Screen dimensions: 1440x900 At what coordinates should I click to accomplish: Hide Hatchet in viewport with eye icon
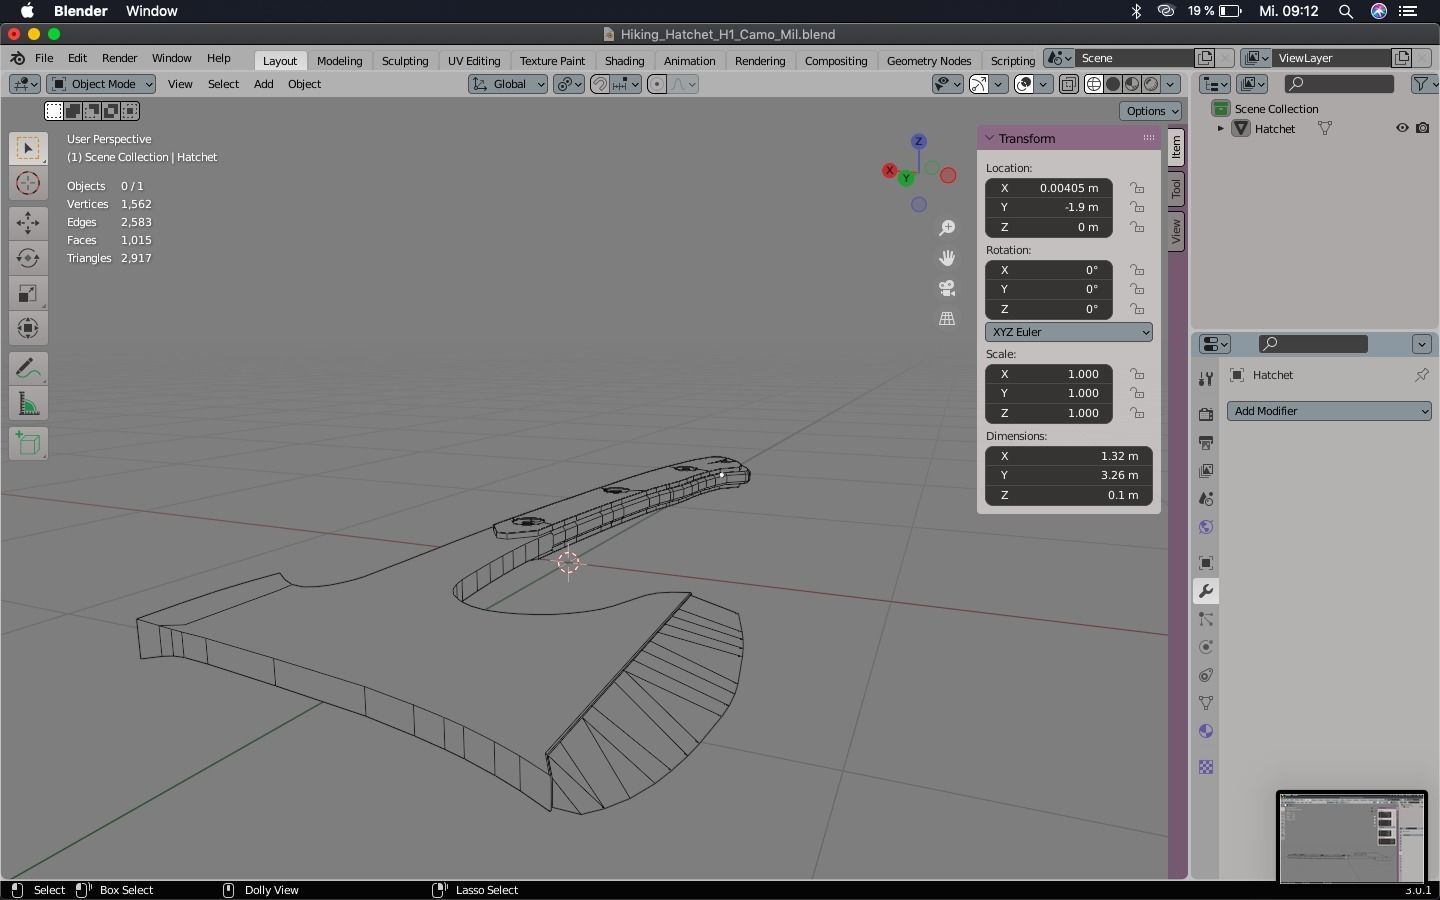1402,128
